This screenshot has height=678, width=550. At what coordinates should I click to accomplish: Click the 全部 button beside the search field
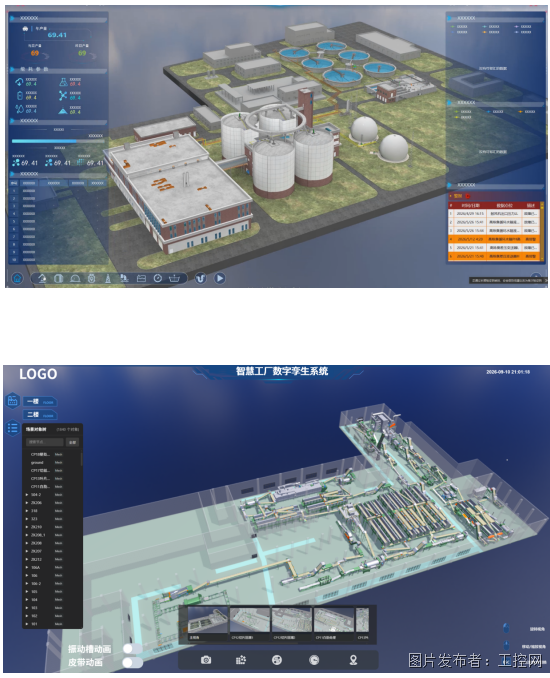point(72,442)
